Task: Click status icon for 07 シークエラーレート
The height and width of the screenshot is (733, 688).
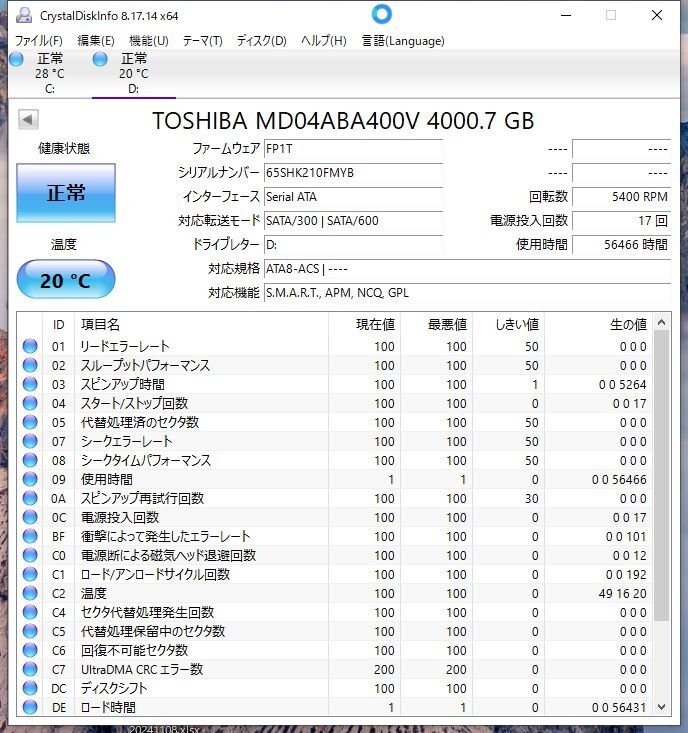Action: (x=30, y=441)
